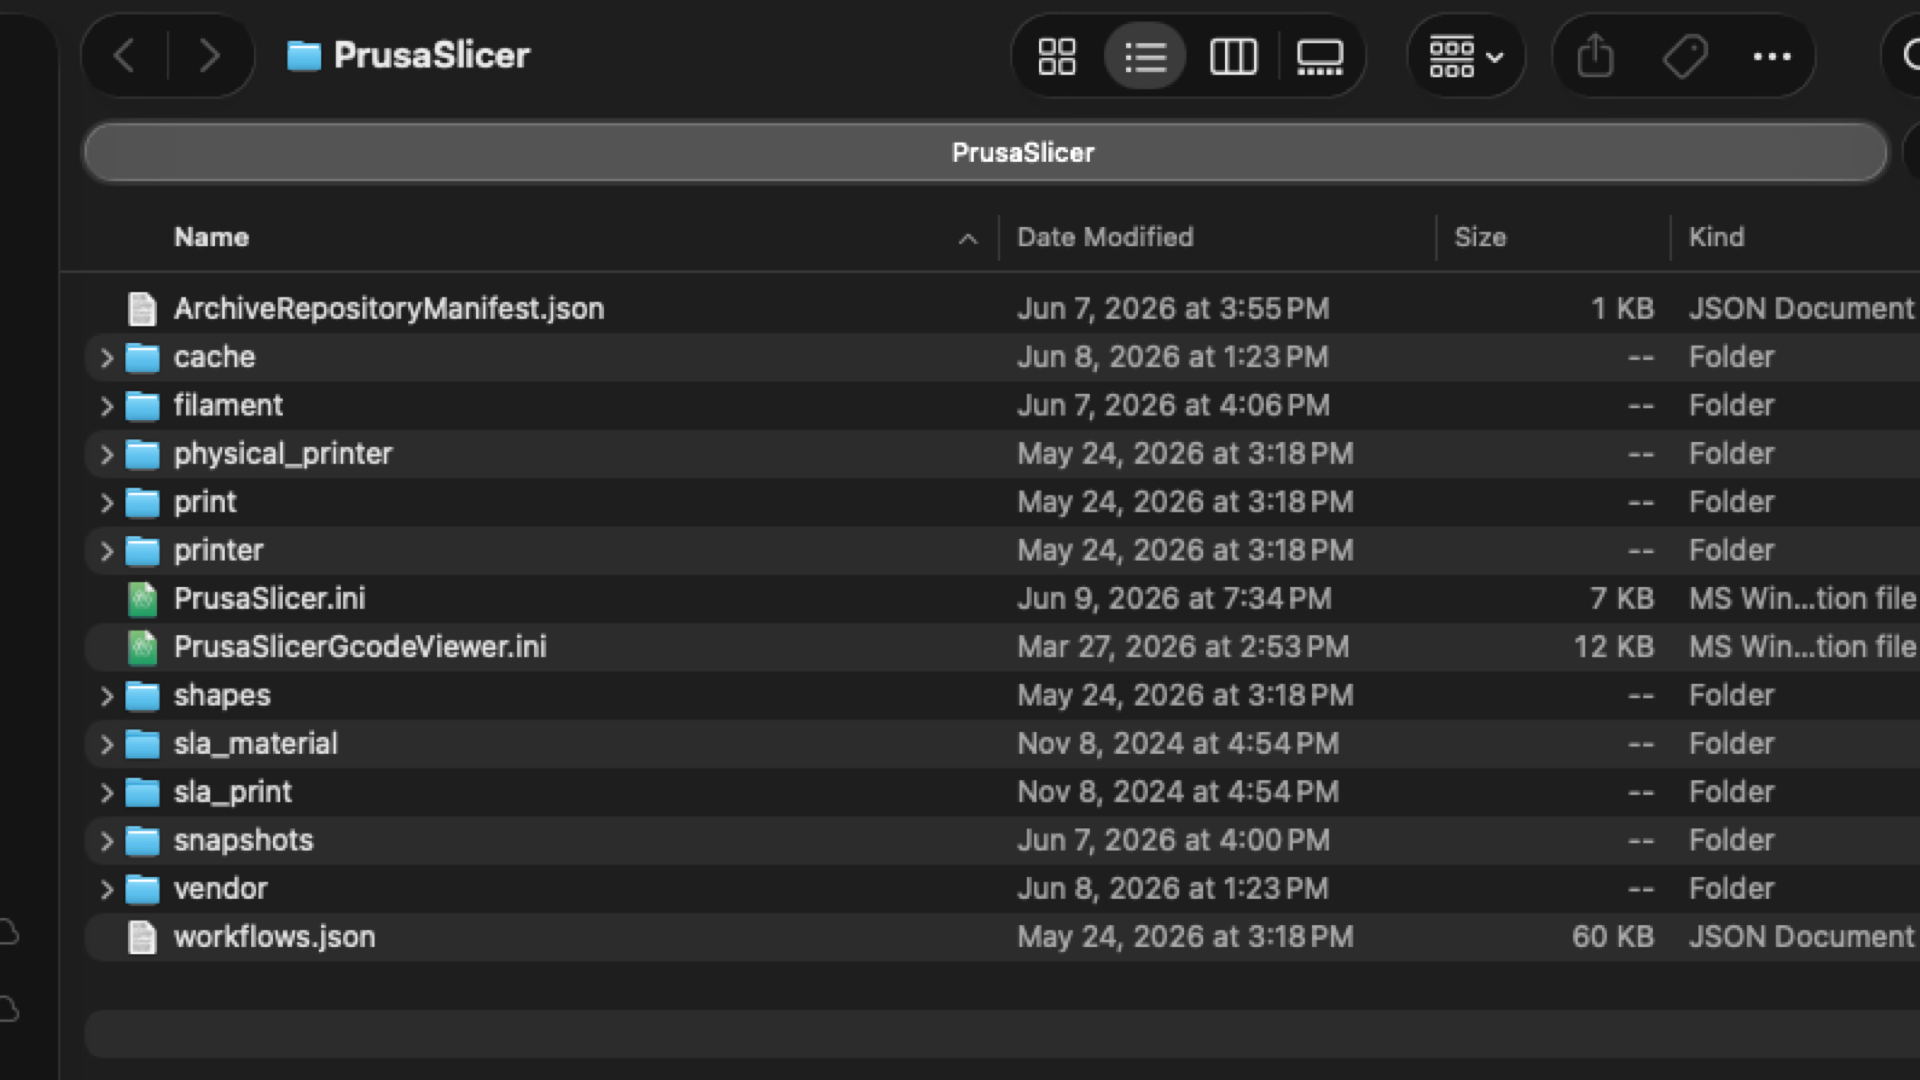Screen dimensions: 1920x1080
Task: Switch to column view
Action: pyautogui.click(x=1233, y=56)
